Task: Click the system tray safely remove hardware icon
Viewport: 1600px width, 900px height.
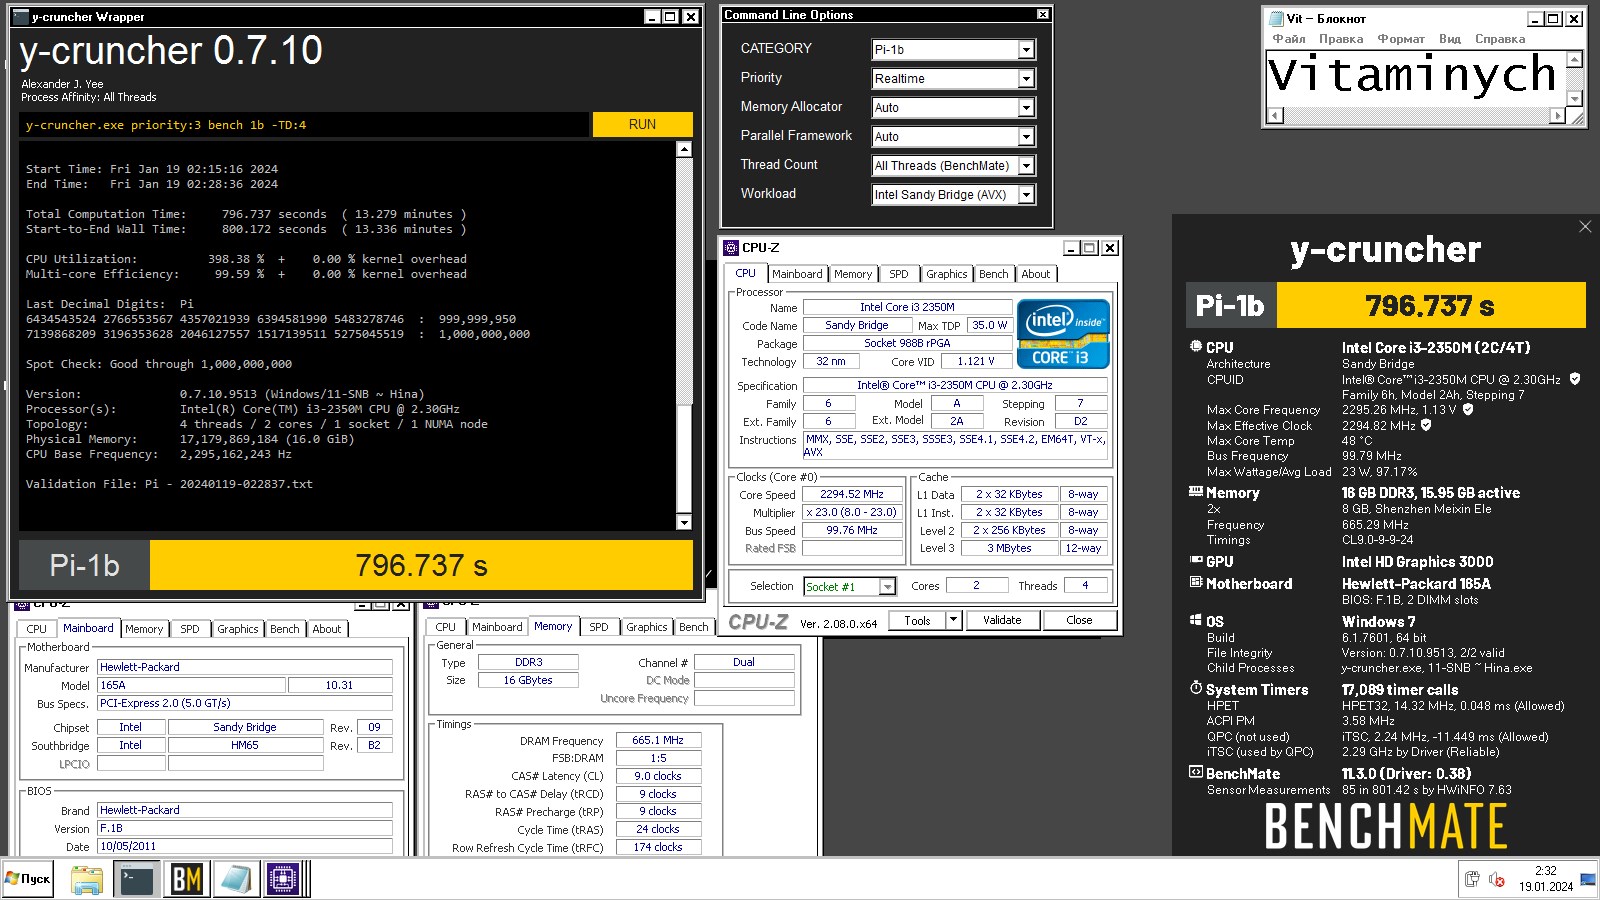Action: pos(1472,879)
